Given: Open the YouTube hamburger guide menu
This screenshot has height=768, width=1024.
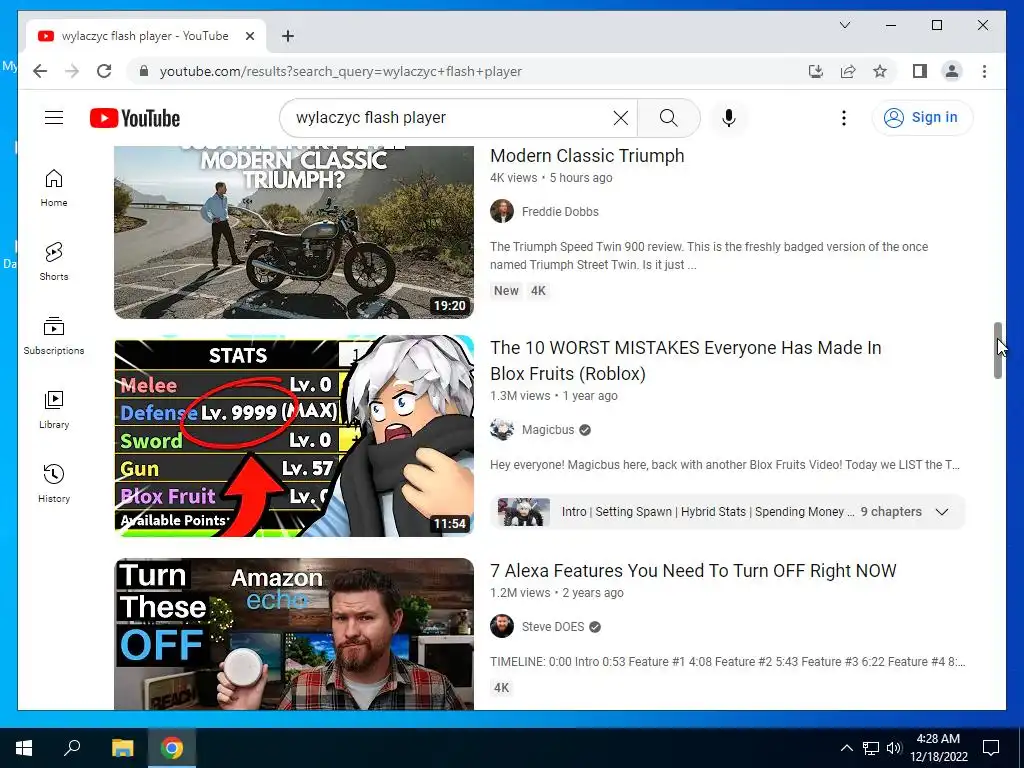Looking at the screenshot, I should click(54, 118).
